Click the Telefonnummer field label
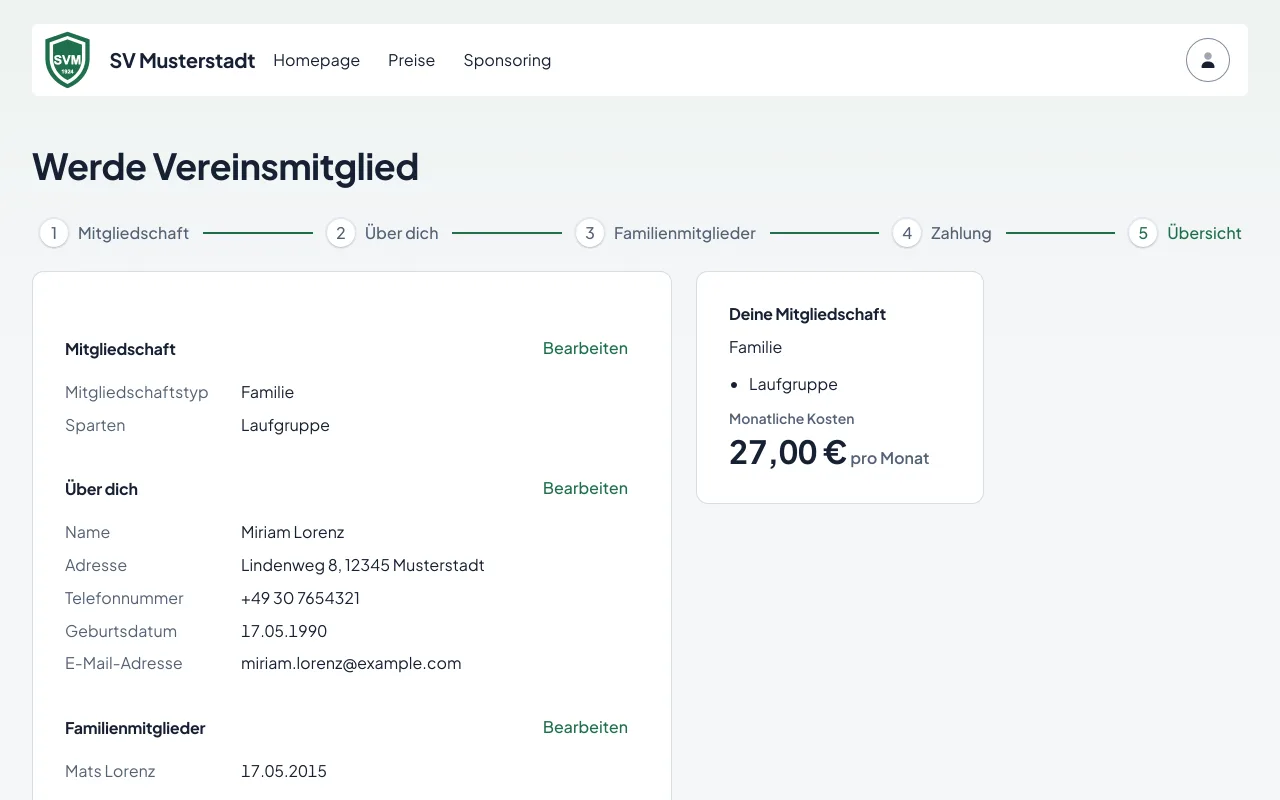This screenshot has height=800, width=1280. click(124, 598)
